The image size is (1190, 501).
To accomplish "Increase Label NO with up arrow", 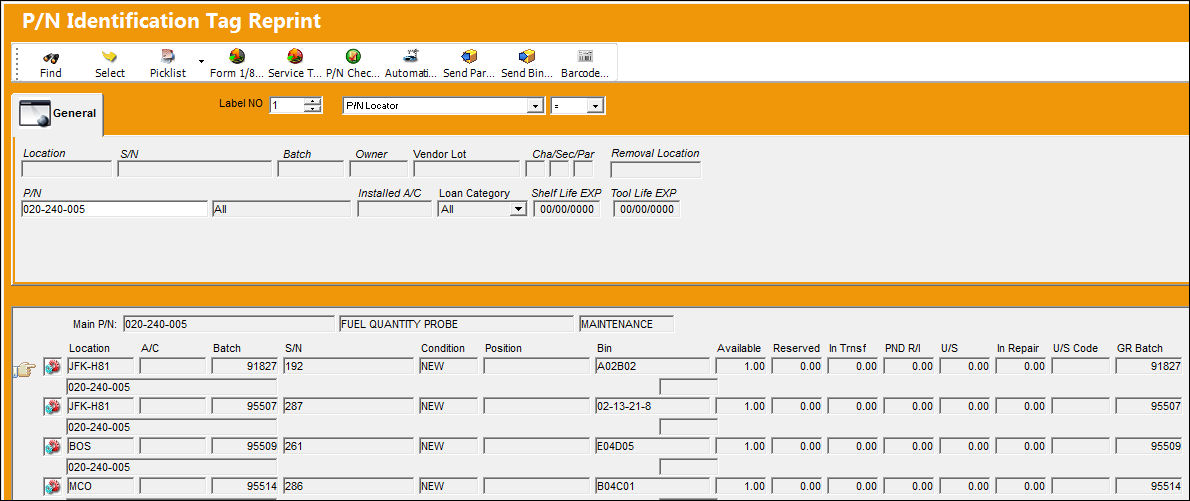I will tap(313, 102).
